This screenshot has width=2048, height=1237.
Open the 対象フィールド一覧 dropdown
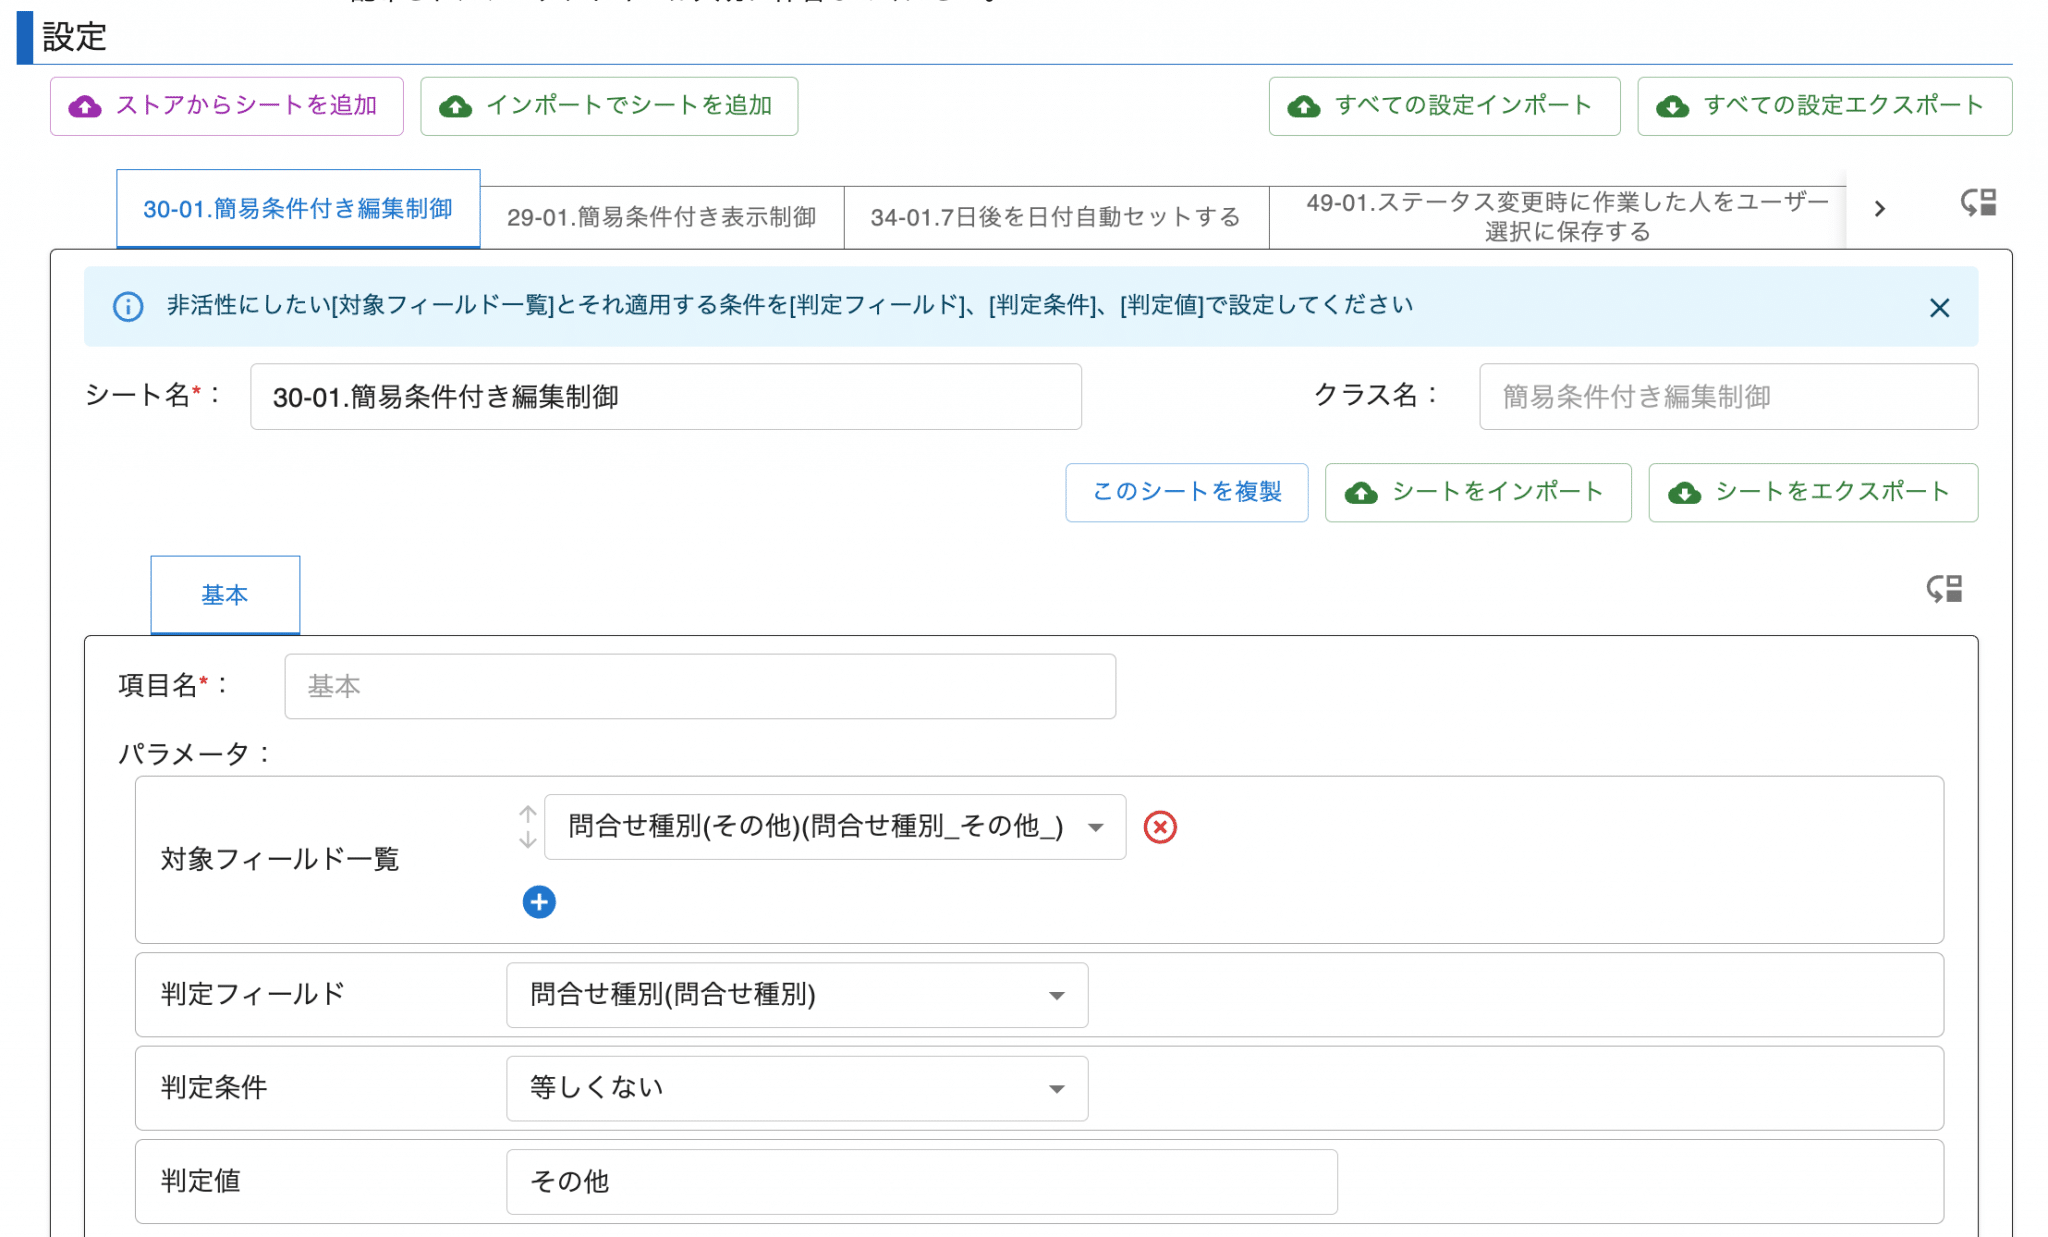click(835, 827)
